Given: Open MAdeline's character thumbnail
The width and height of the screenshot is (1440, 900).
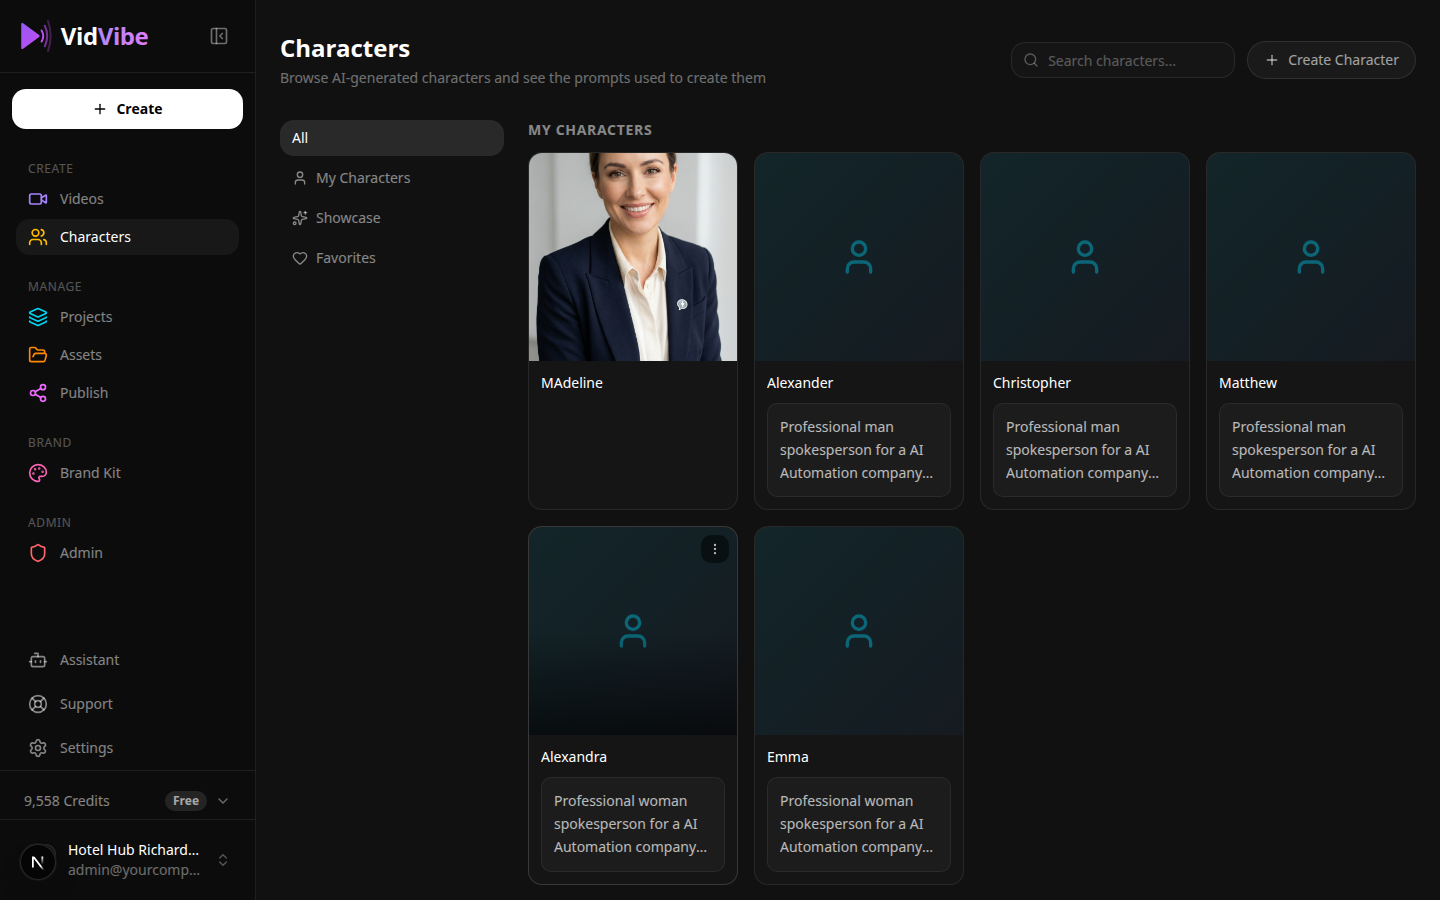Looking at the screenshot, I should click(x=632, y=257).
